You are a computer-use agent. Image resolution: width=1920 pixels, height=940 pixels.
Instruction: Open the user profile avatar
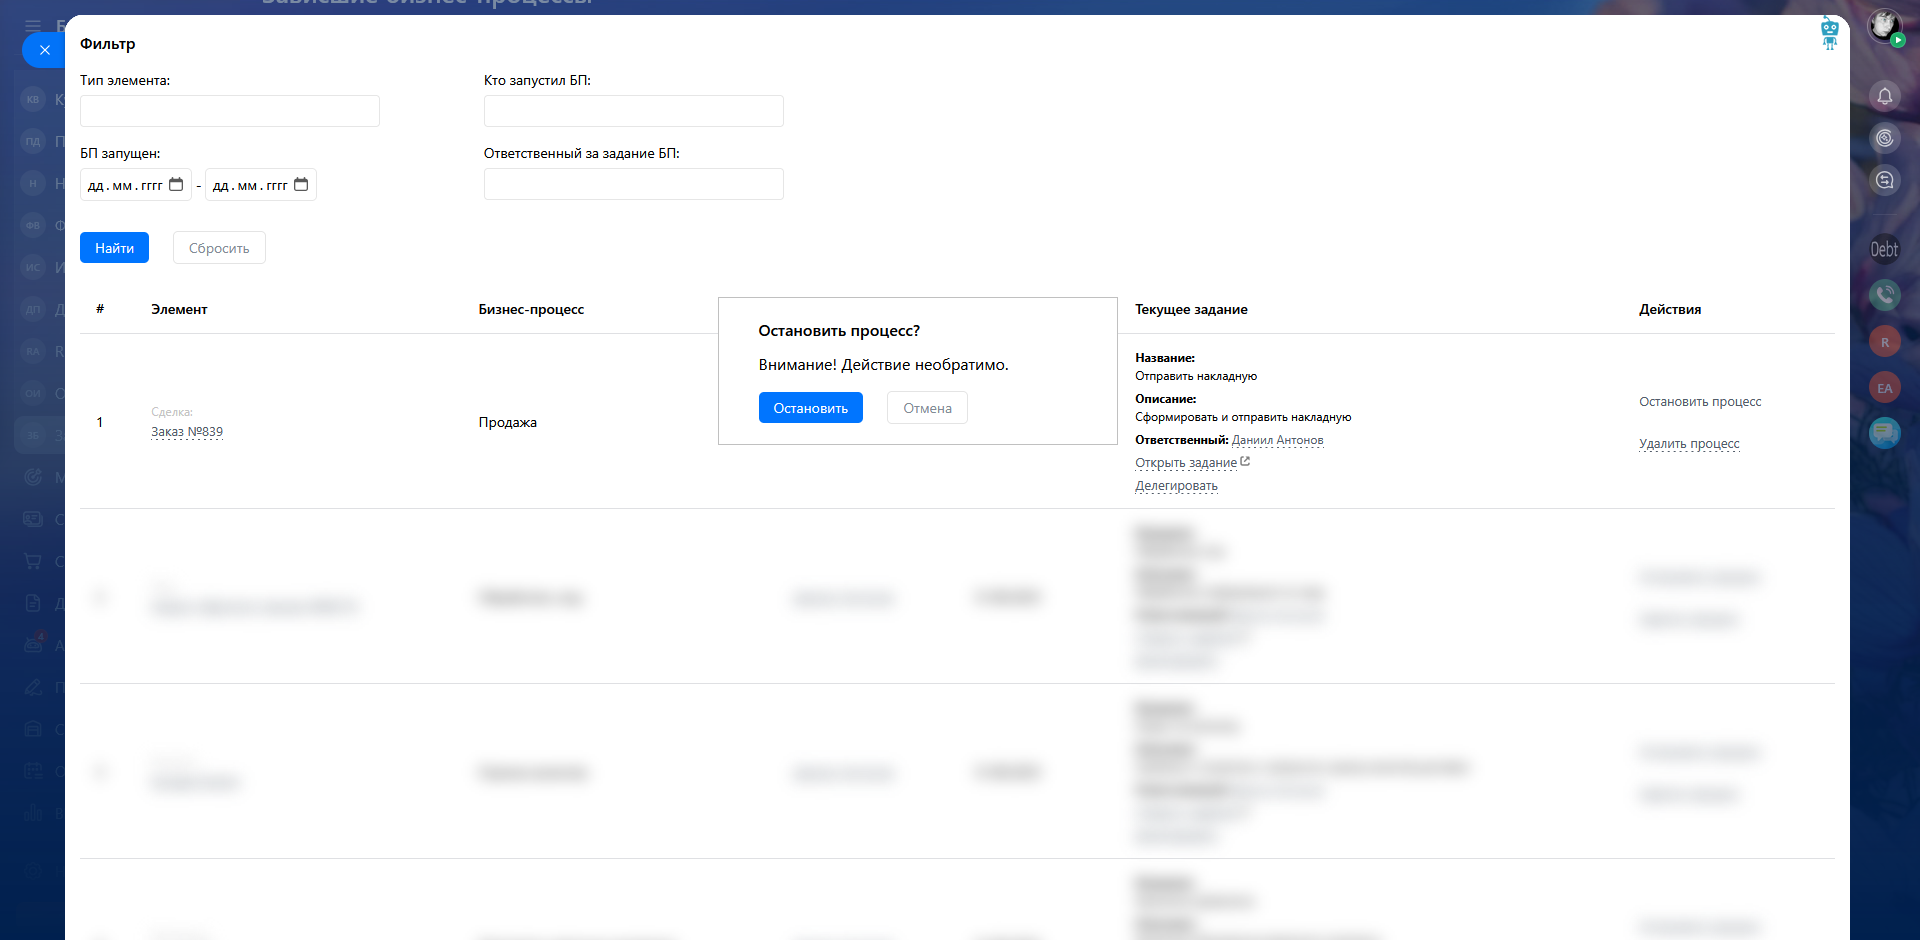(1885, 26)
